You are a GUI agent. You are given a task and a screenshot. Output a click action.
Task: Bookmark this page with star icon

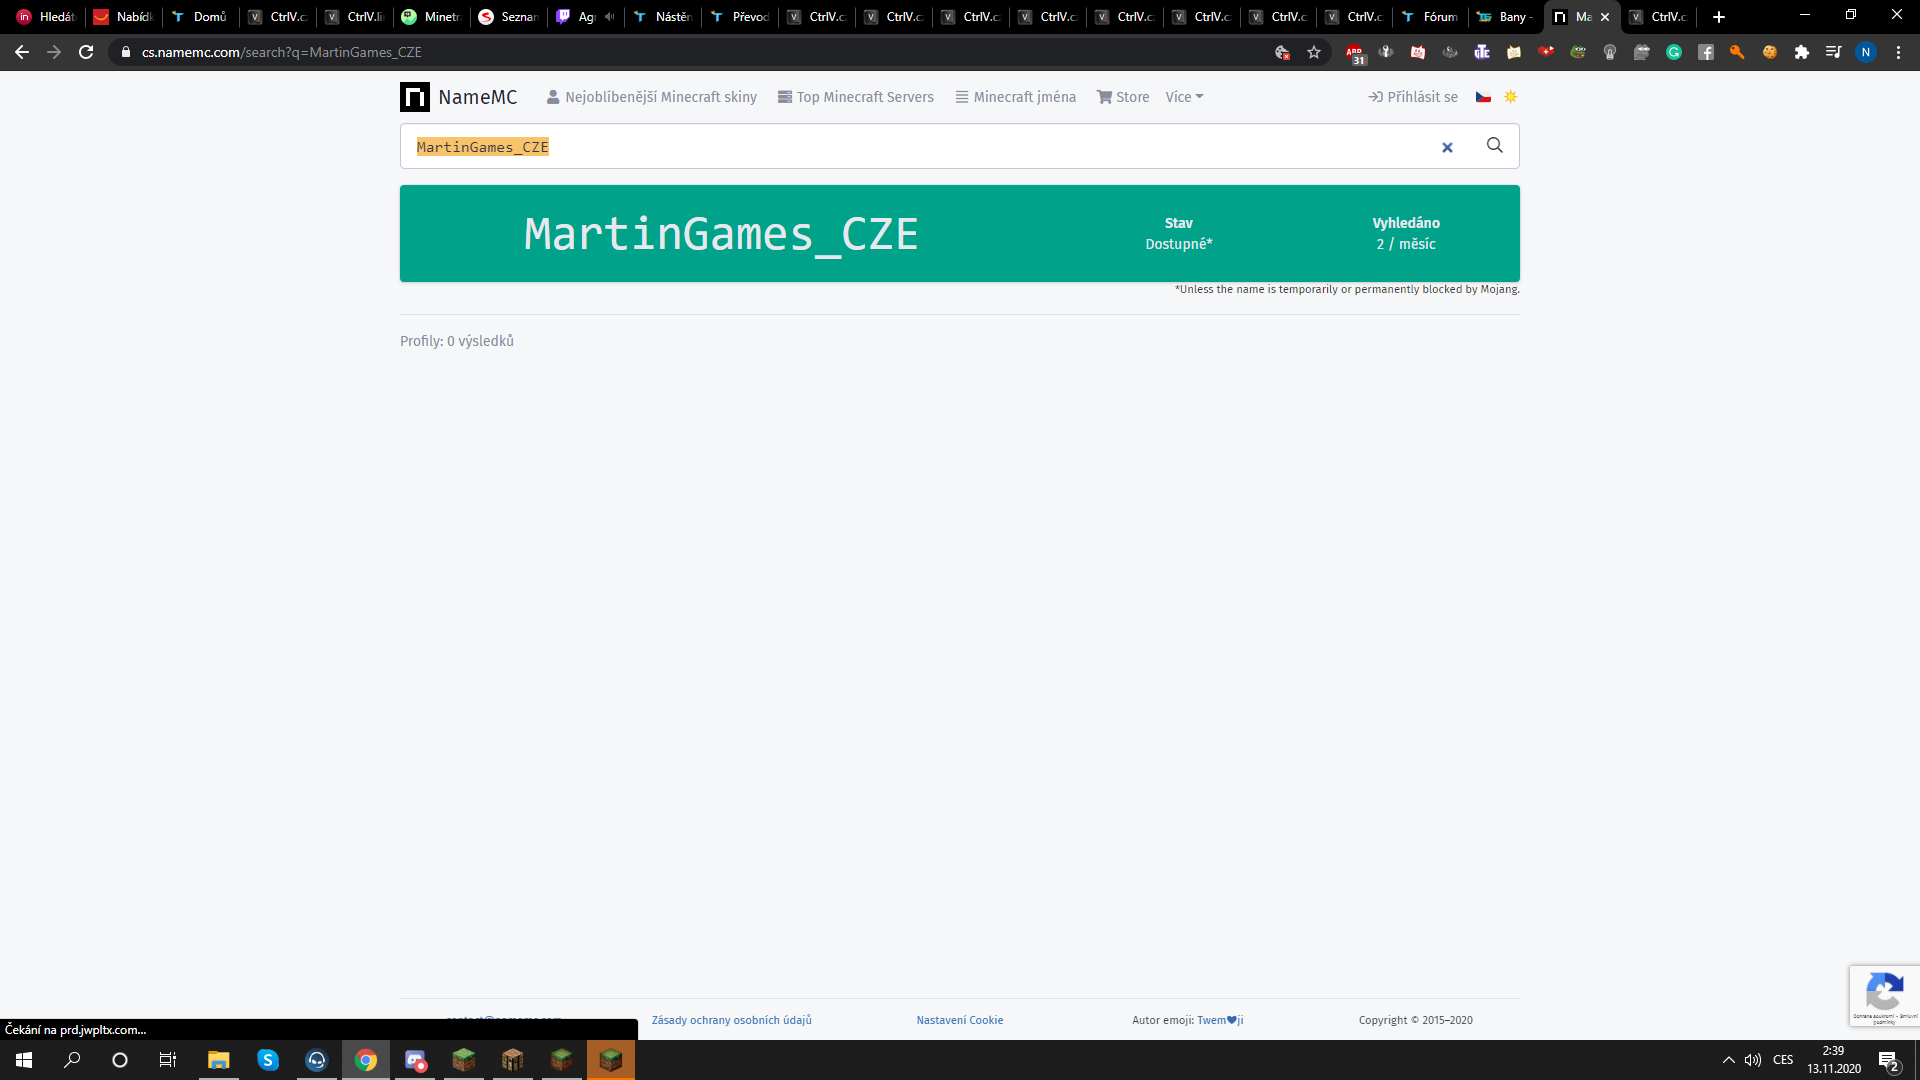click(1314, 52)
